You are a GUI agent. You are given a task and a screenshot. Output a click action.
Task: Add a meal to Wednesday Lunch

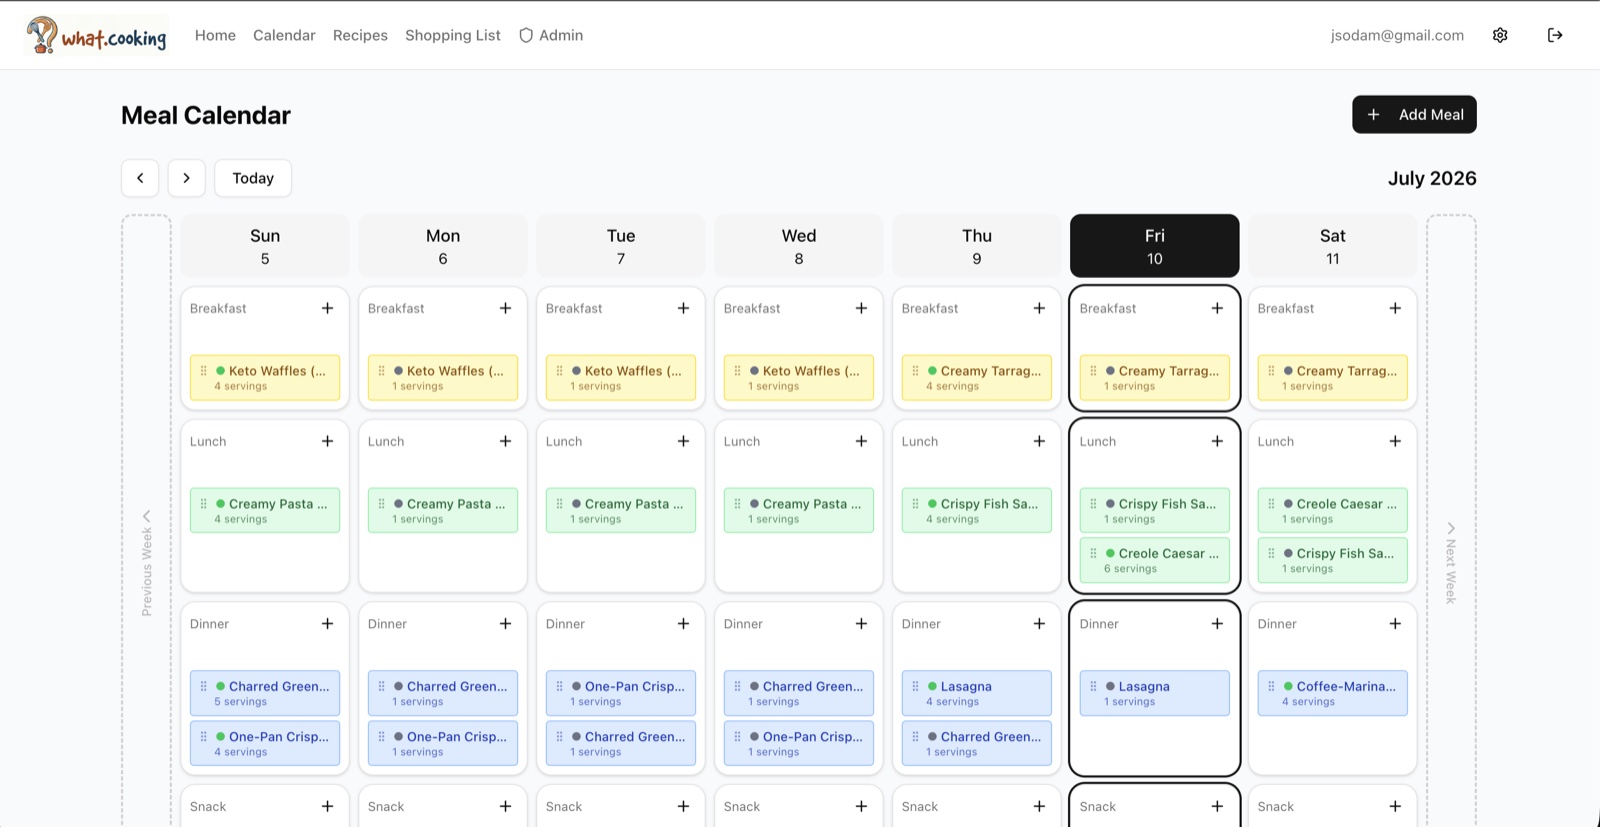click(x=861, y=441)
